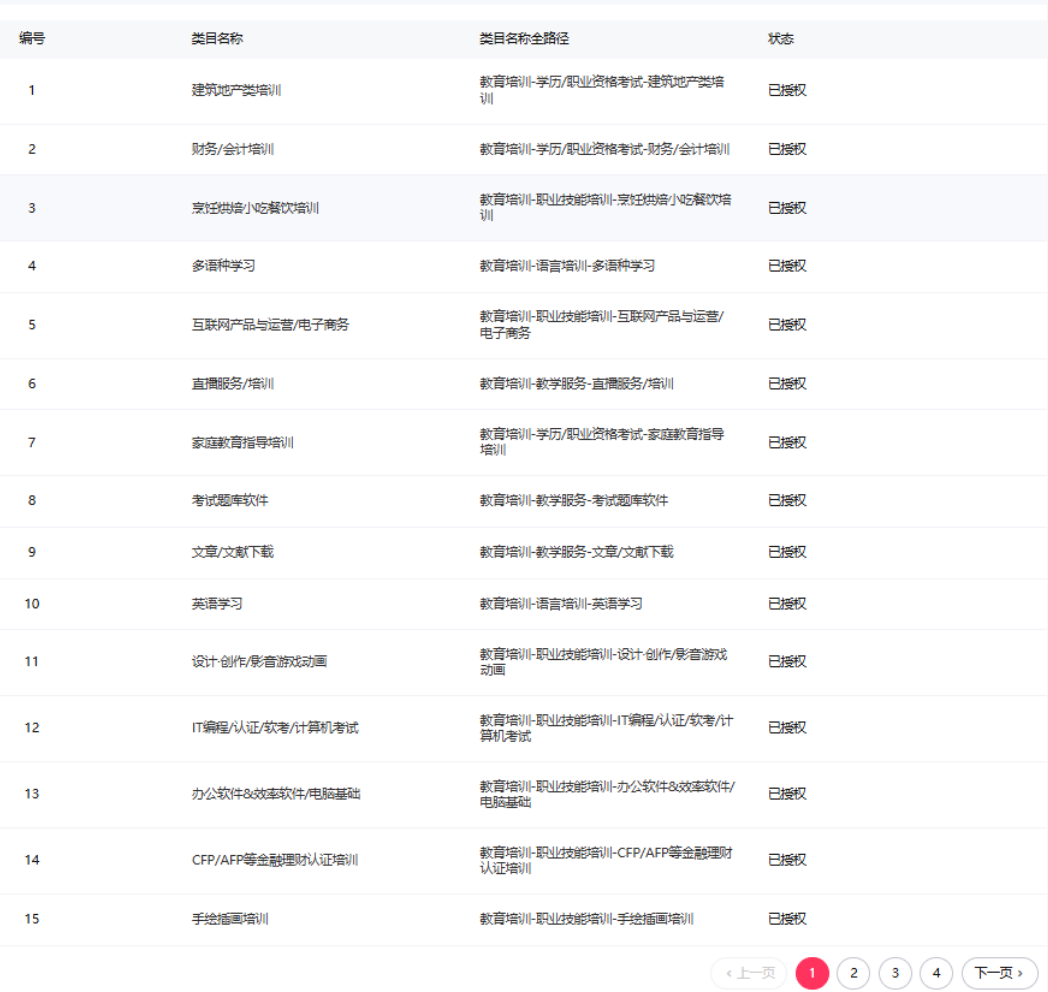Click the 下一页 next page button

999,973
